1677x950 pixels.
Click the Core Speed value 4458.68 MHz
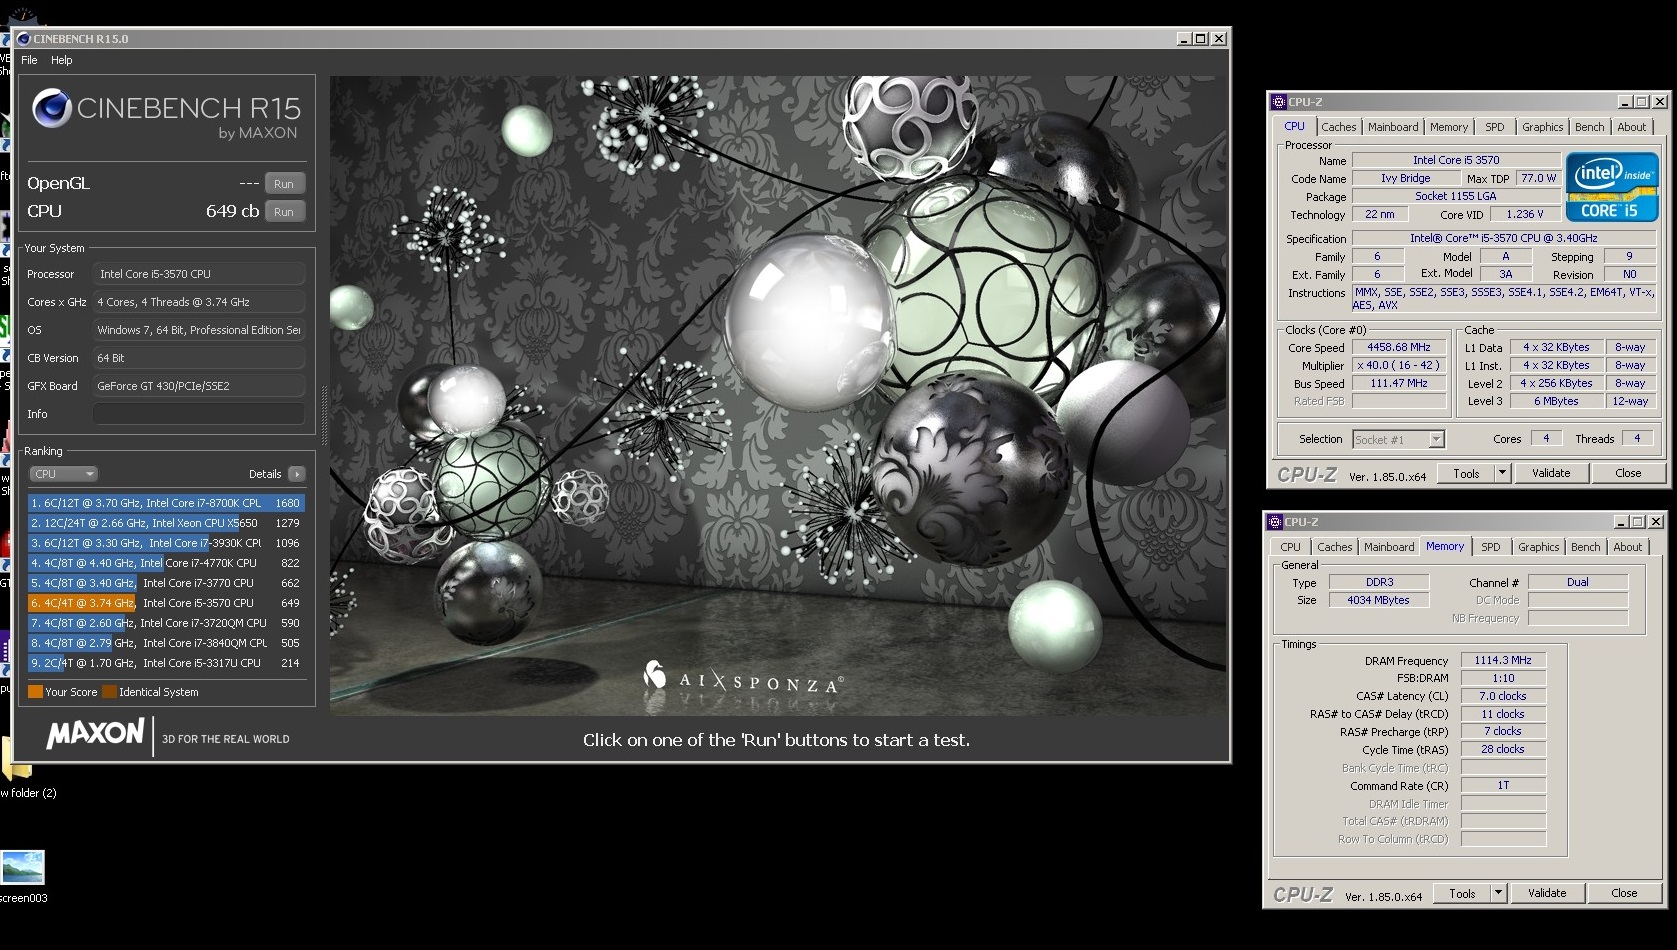1399,347
